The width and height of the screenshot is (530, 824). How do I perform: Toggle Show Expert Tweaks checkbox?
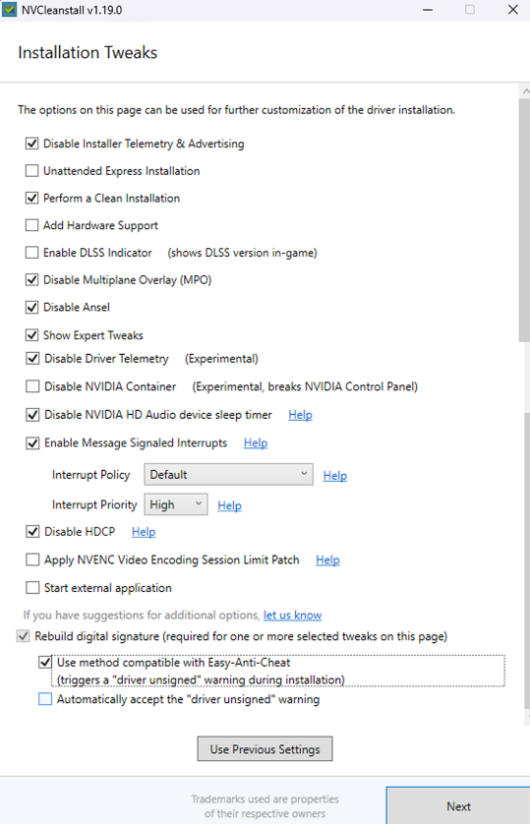32,335
